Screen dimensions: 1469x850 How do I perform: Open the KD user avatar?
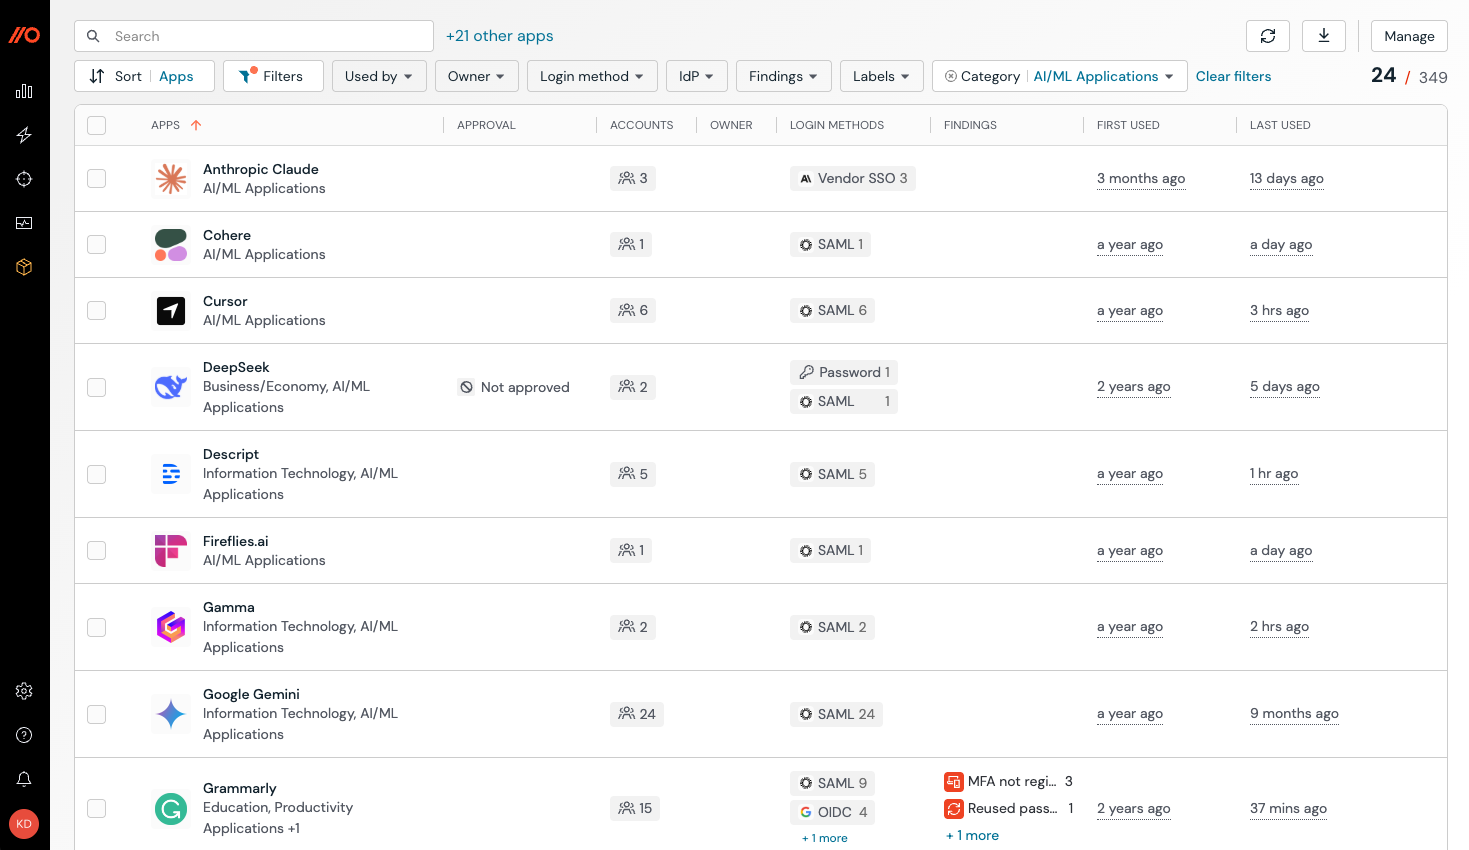coord(24,824)
